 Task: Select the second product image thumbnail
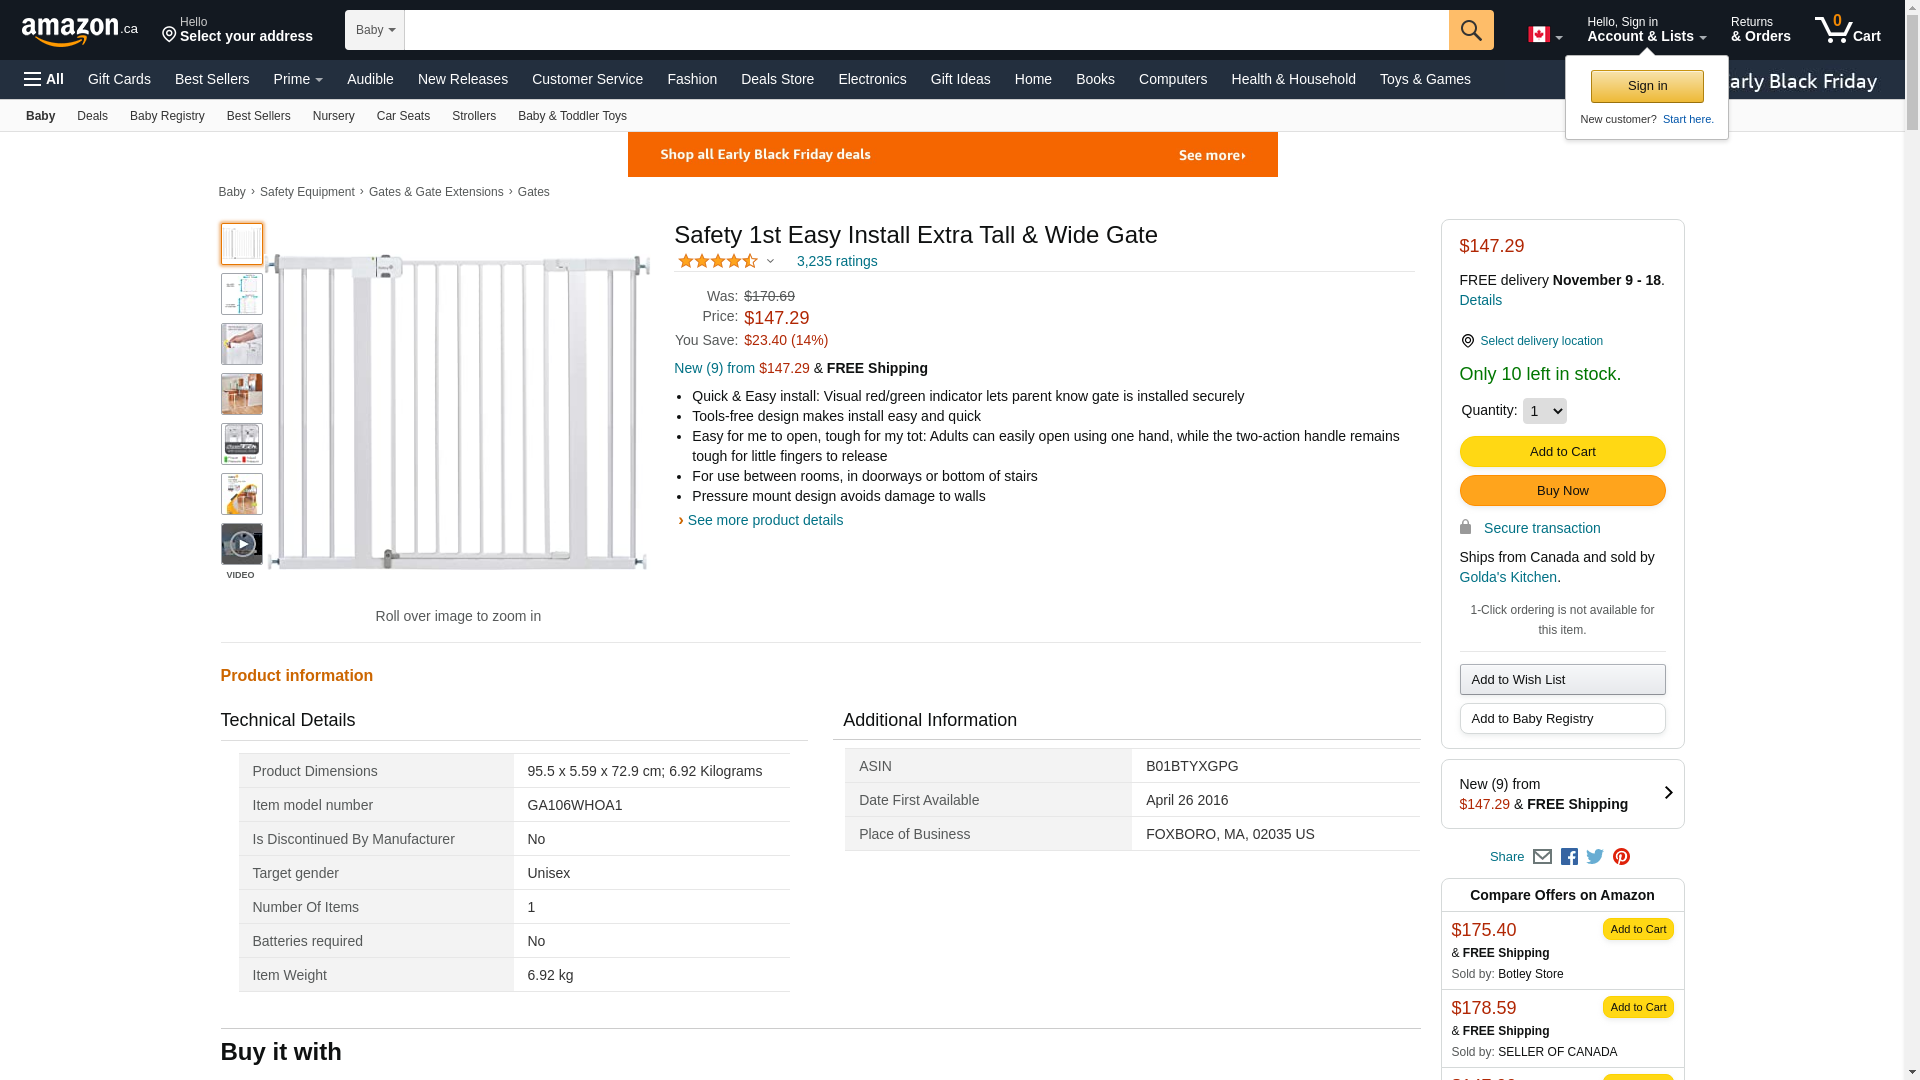coord(242,294)
